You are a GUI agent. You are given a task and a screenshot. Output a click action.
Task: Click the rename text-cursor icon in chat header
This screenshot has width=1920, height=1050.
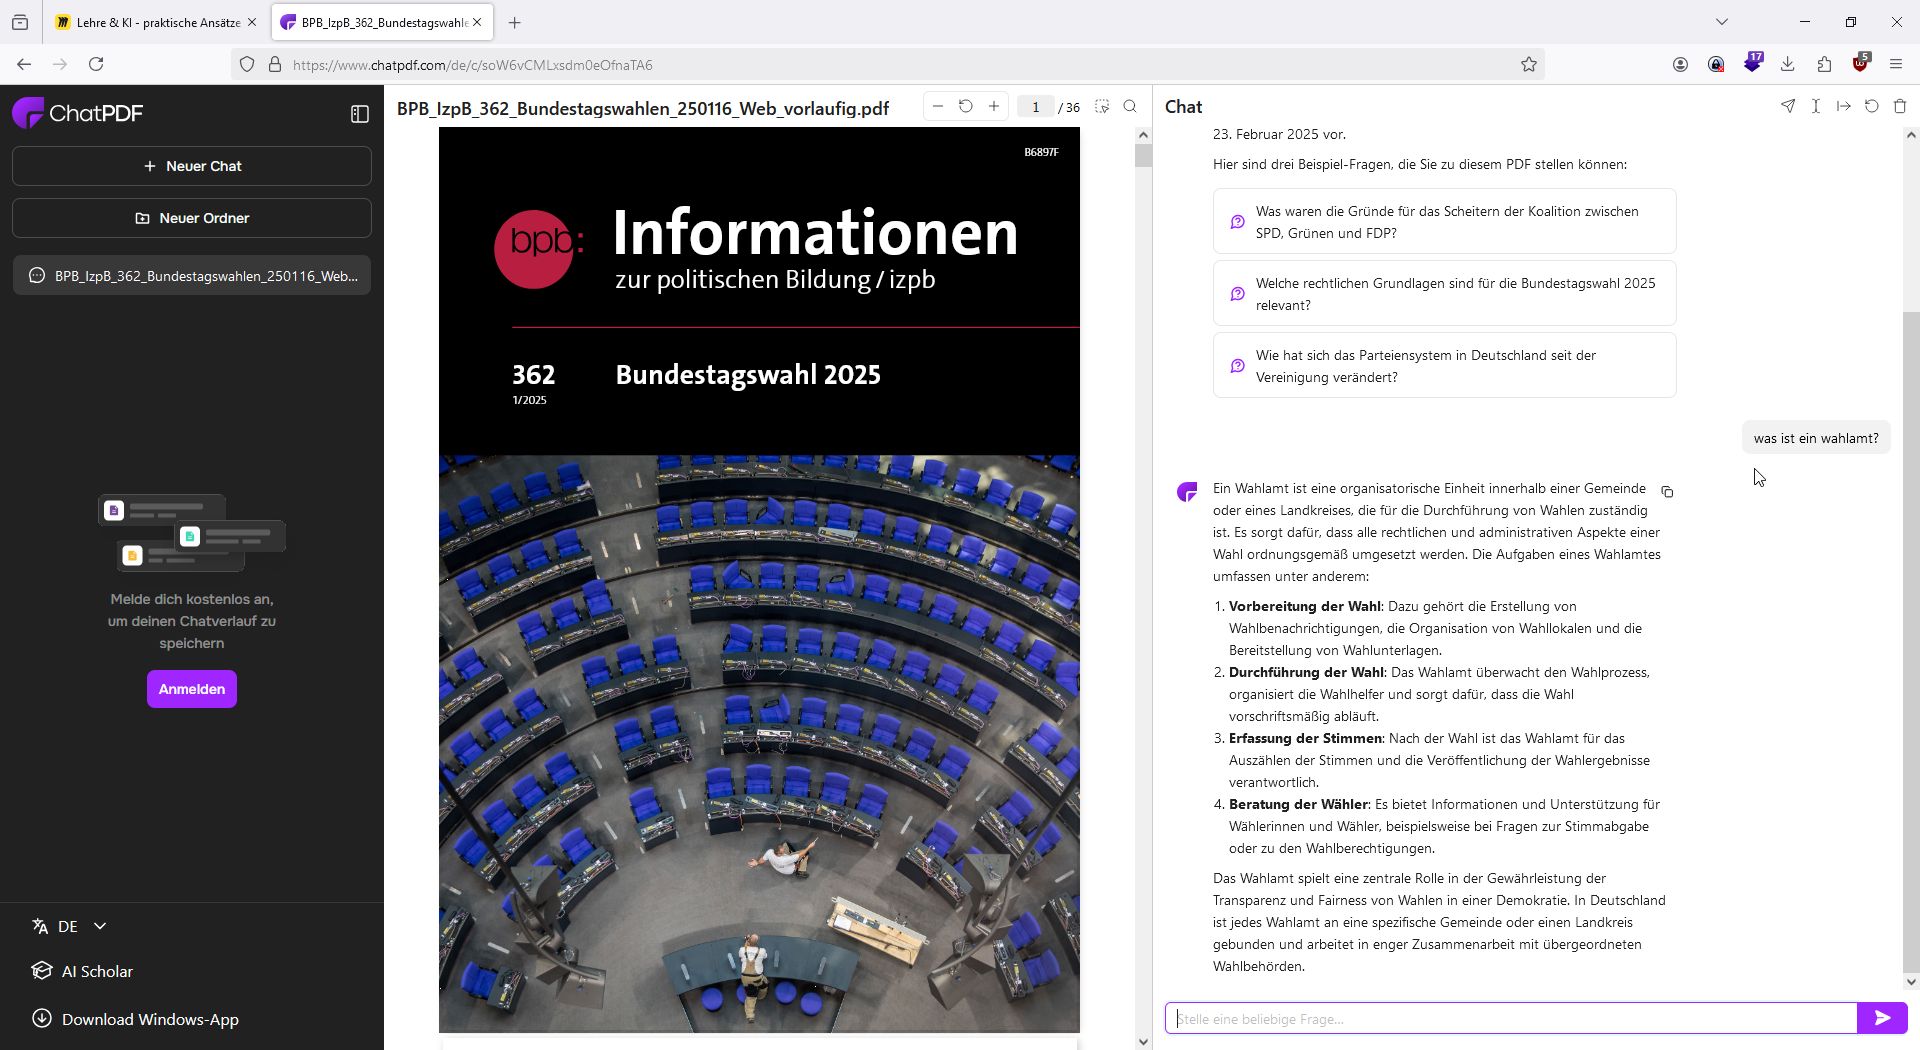(1816, 106)
